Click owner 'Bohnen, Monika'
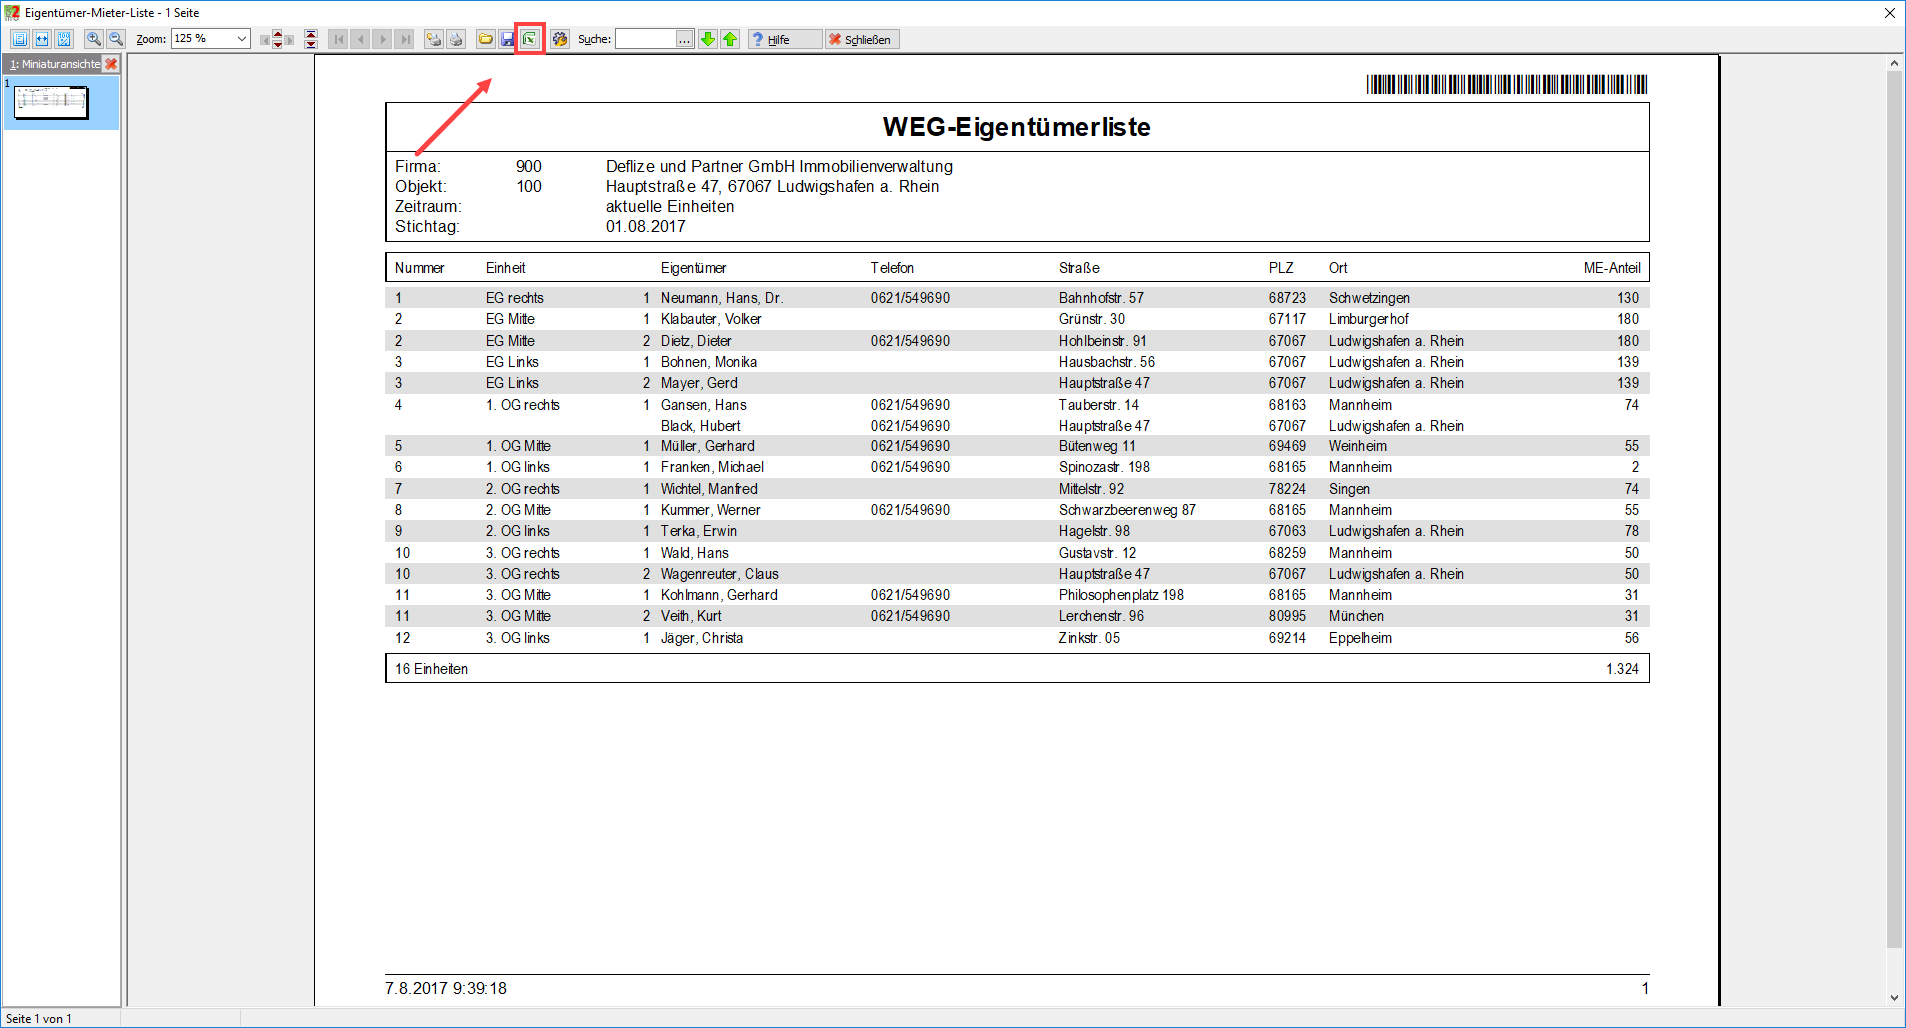 pos(709,362)
